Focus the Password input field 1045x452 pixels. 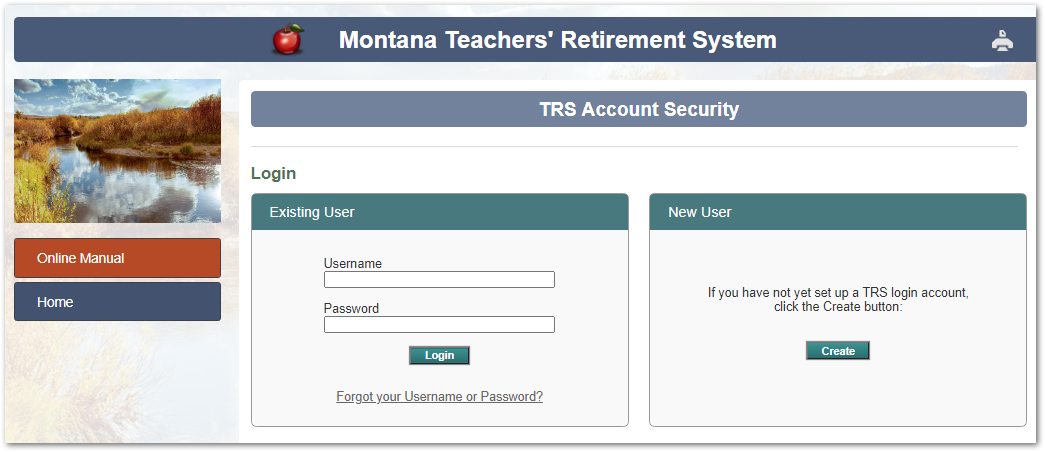(x=439, y=325)
